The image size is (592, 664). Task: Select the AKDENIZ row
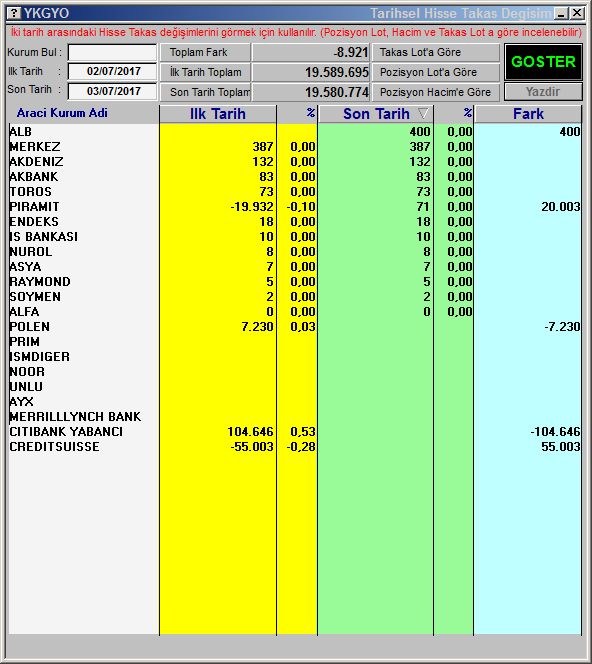pos(295,162)
